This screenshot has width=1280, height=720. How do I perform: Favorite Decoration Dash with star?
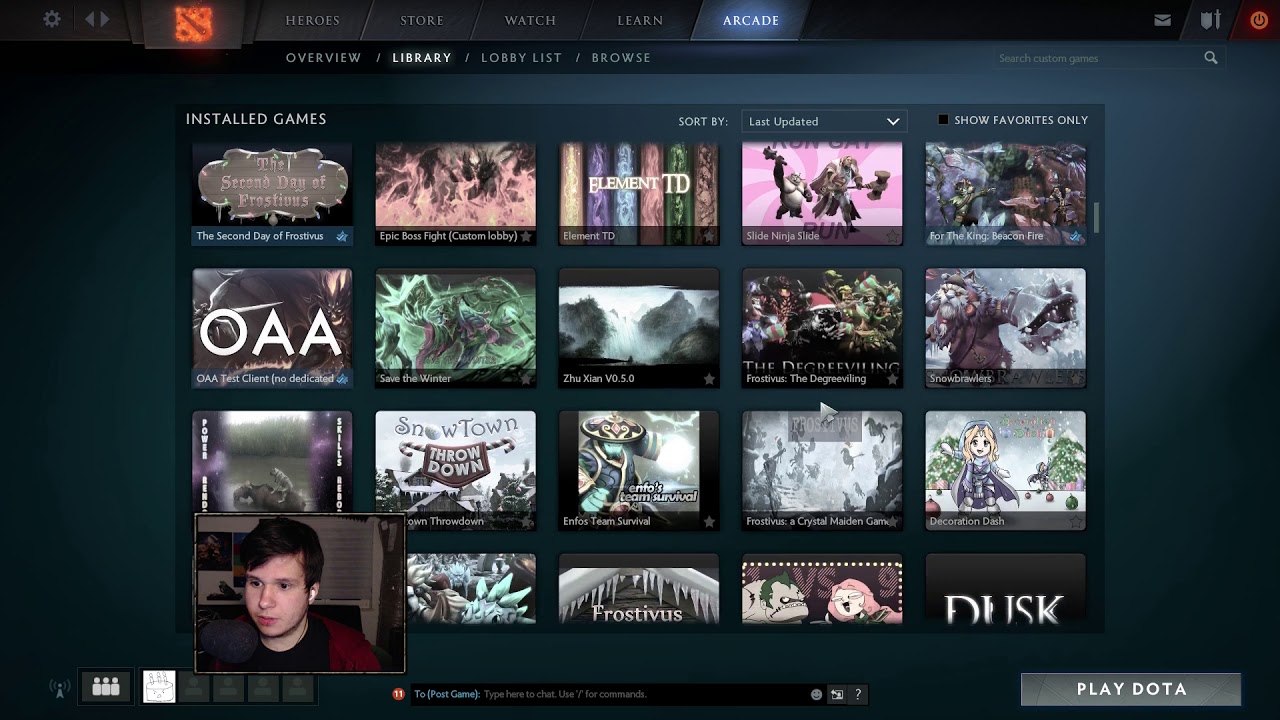[1075, 522]
